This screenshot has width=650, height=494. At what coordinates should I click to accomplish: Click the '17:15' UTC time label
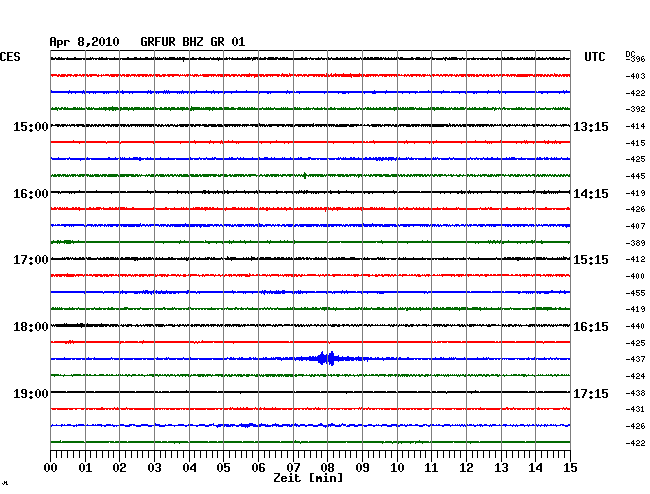click(x=591, y=393)
